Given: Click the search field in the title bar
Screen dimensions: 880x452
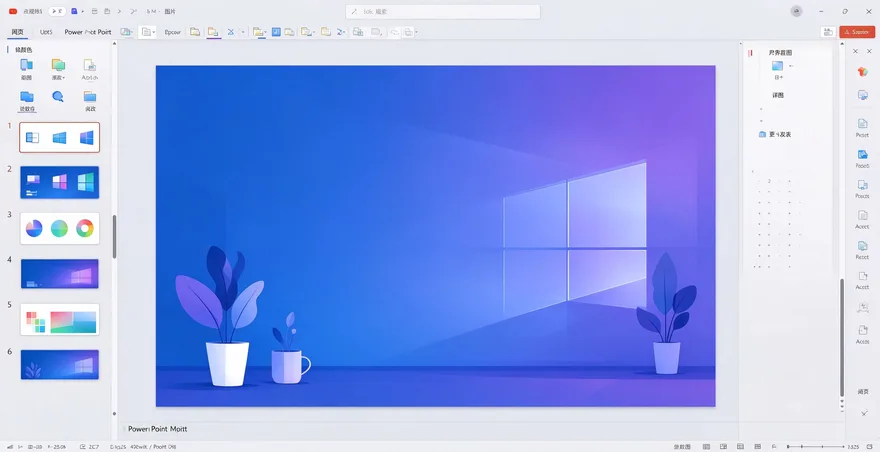Looking at the screenshot, I should [x=442, y=12].
